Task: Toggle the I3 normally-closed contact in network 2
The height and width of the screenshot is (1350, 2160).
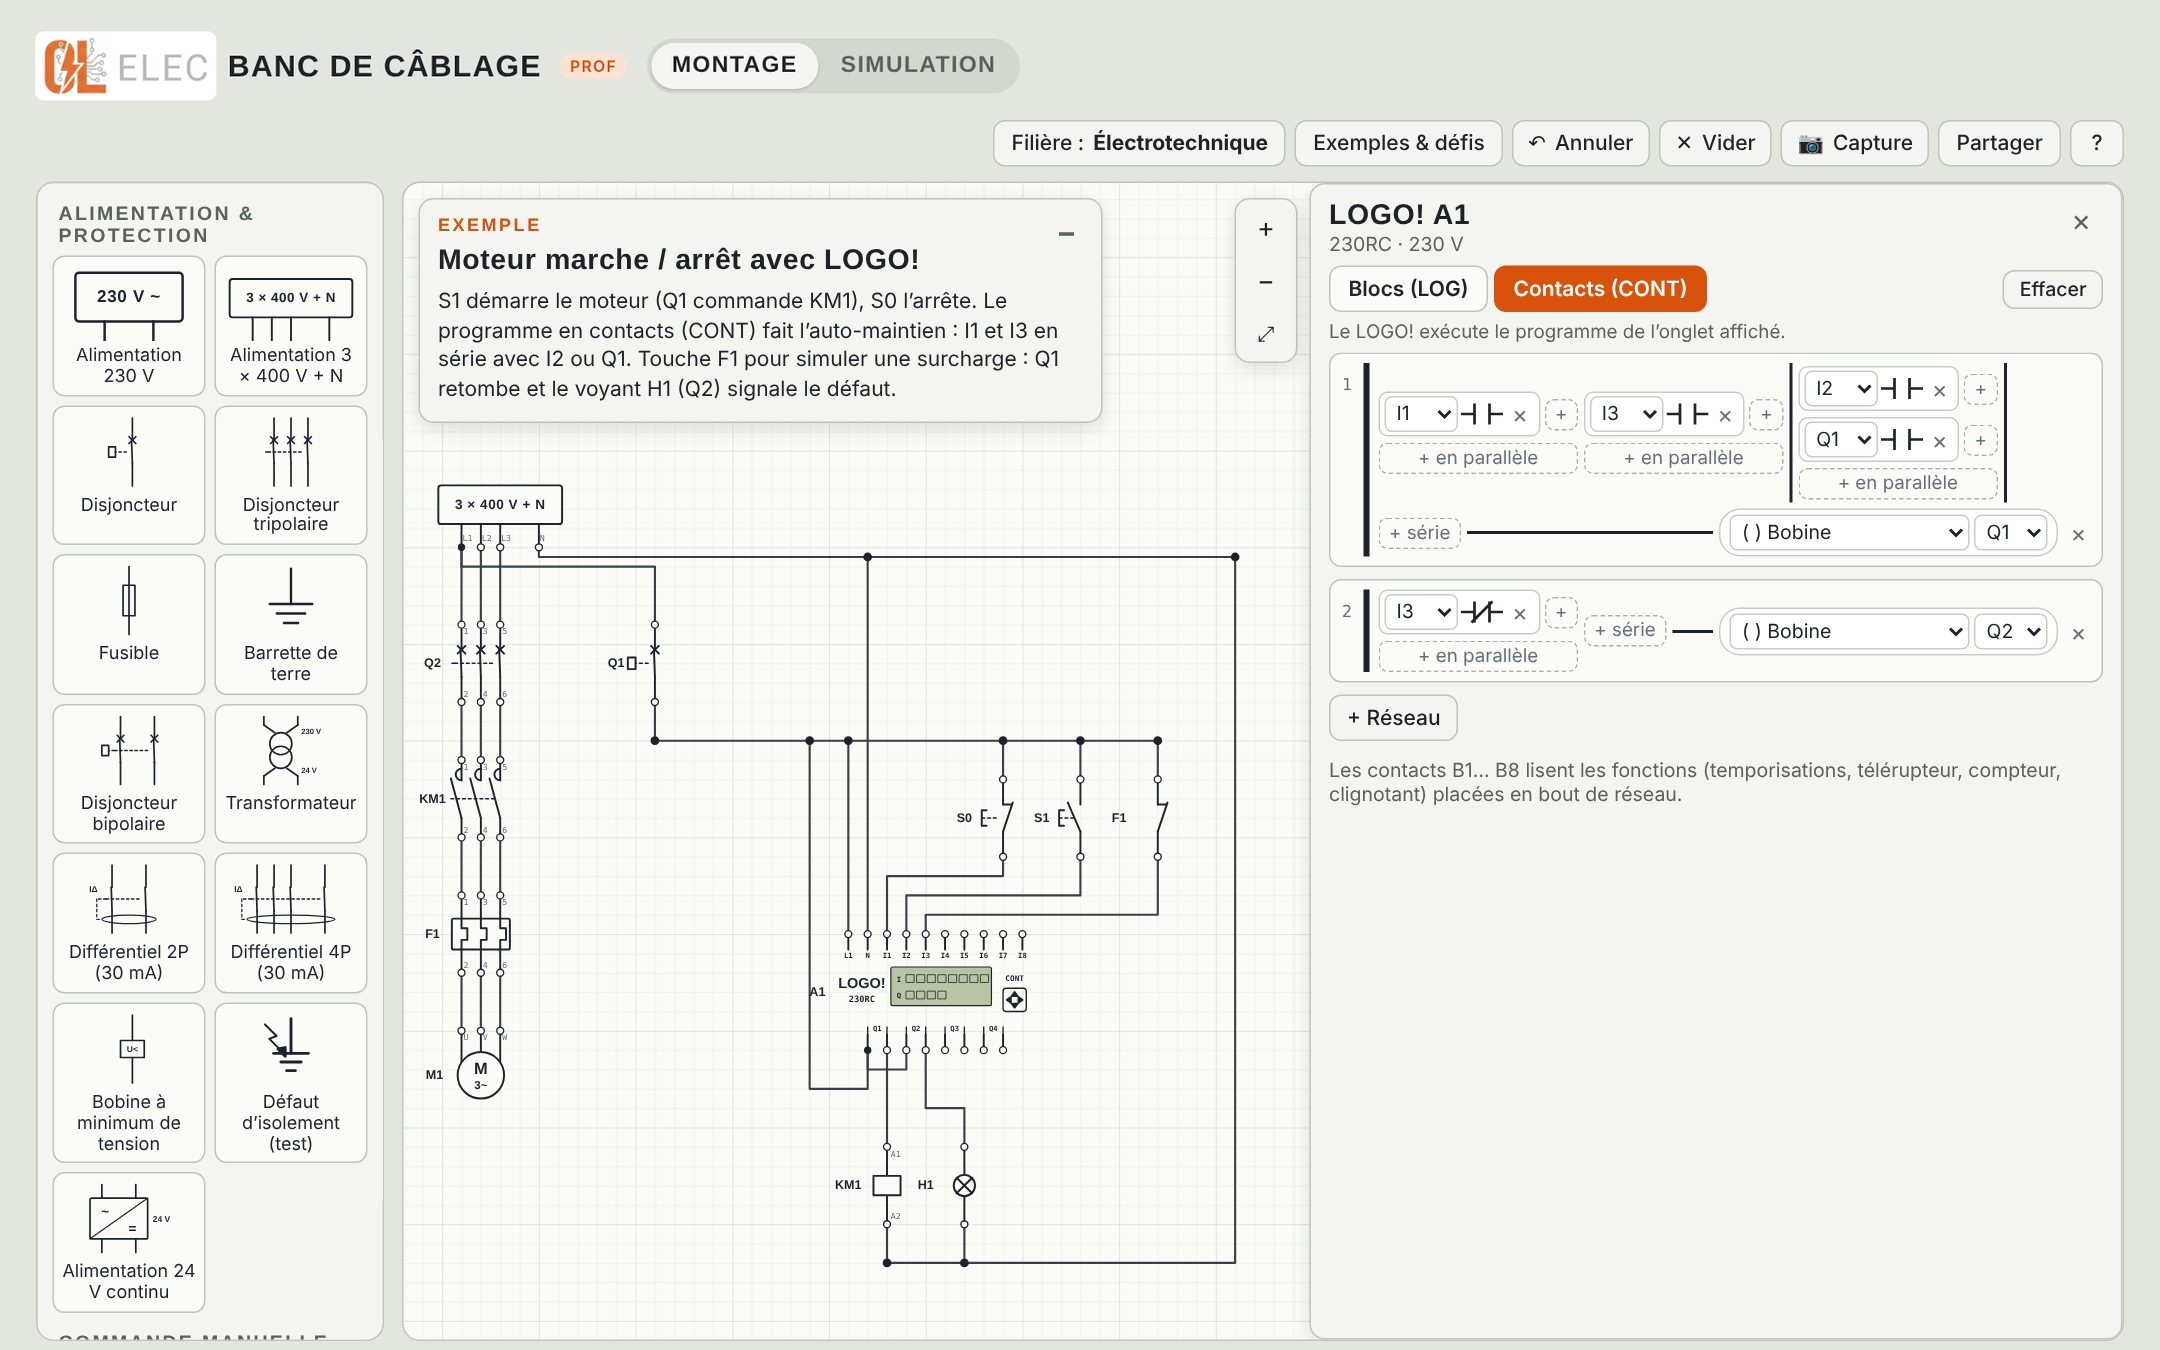Action: (x=1482, y=612)
